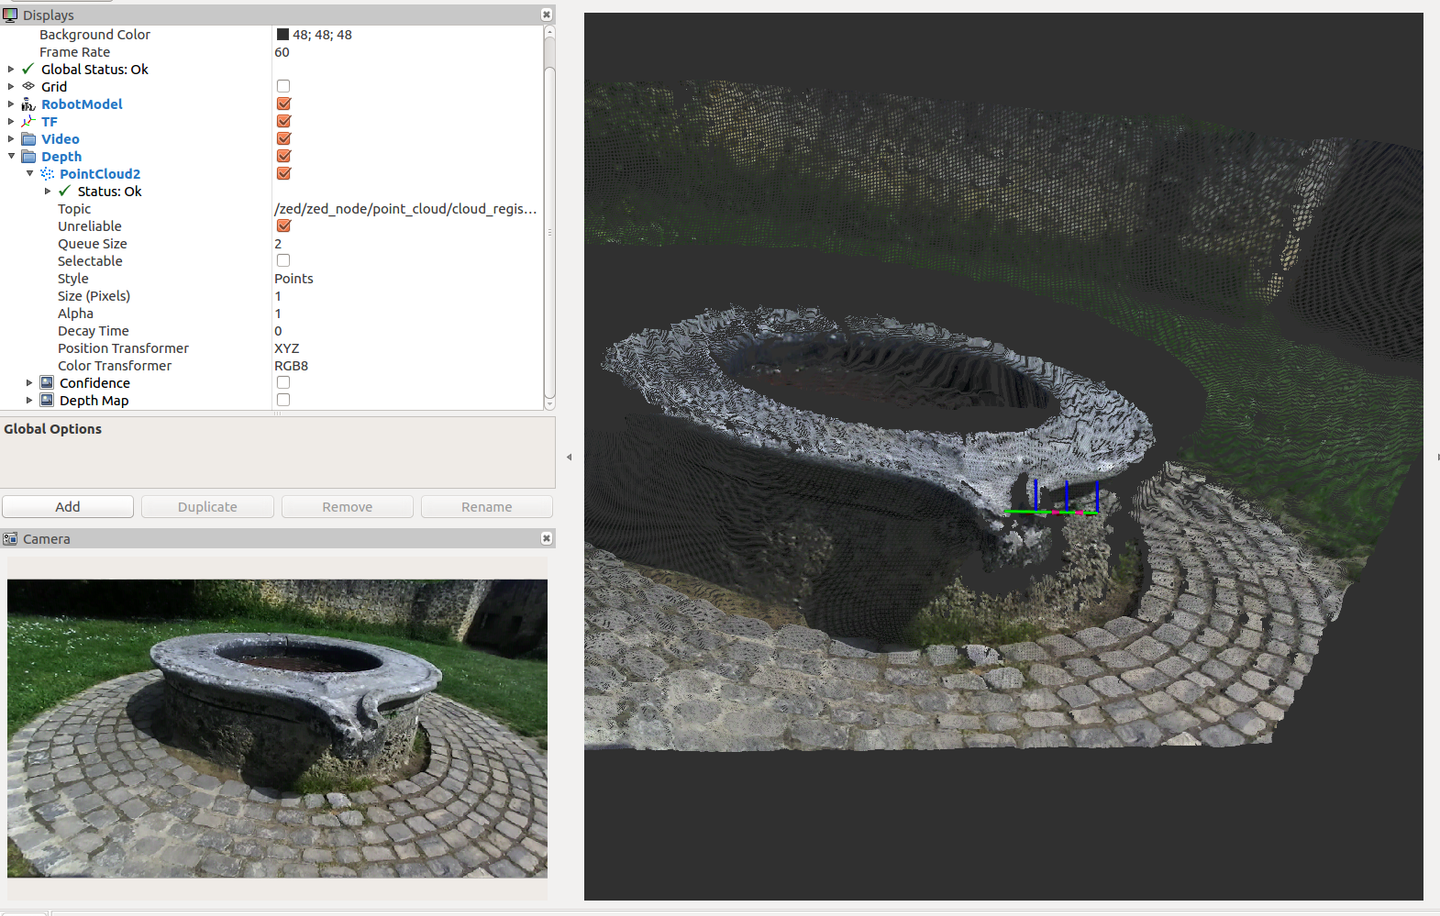Click the Displays panel monitor icon

coord(12,14)
